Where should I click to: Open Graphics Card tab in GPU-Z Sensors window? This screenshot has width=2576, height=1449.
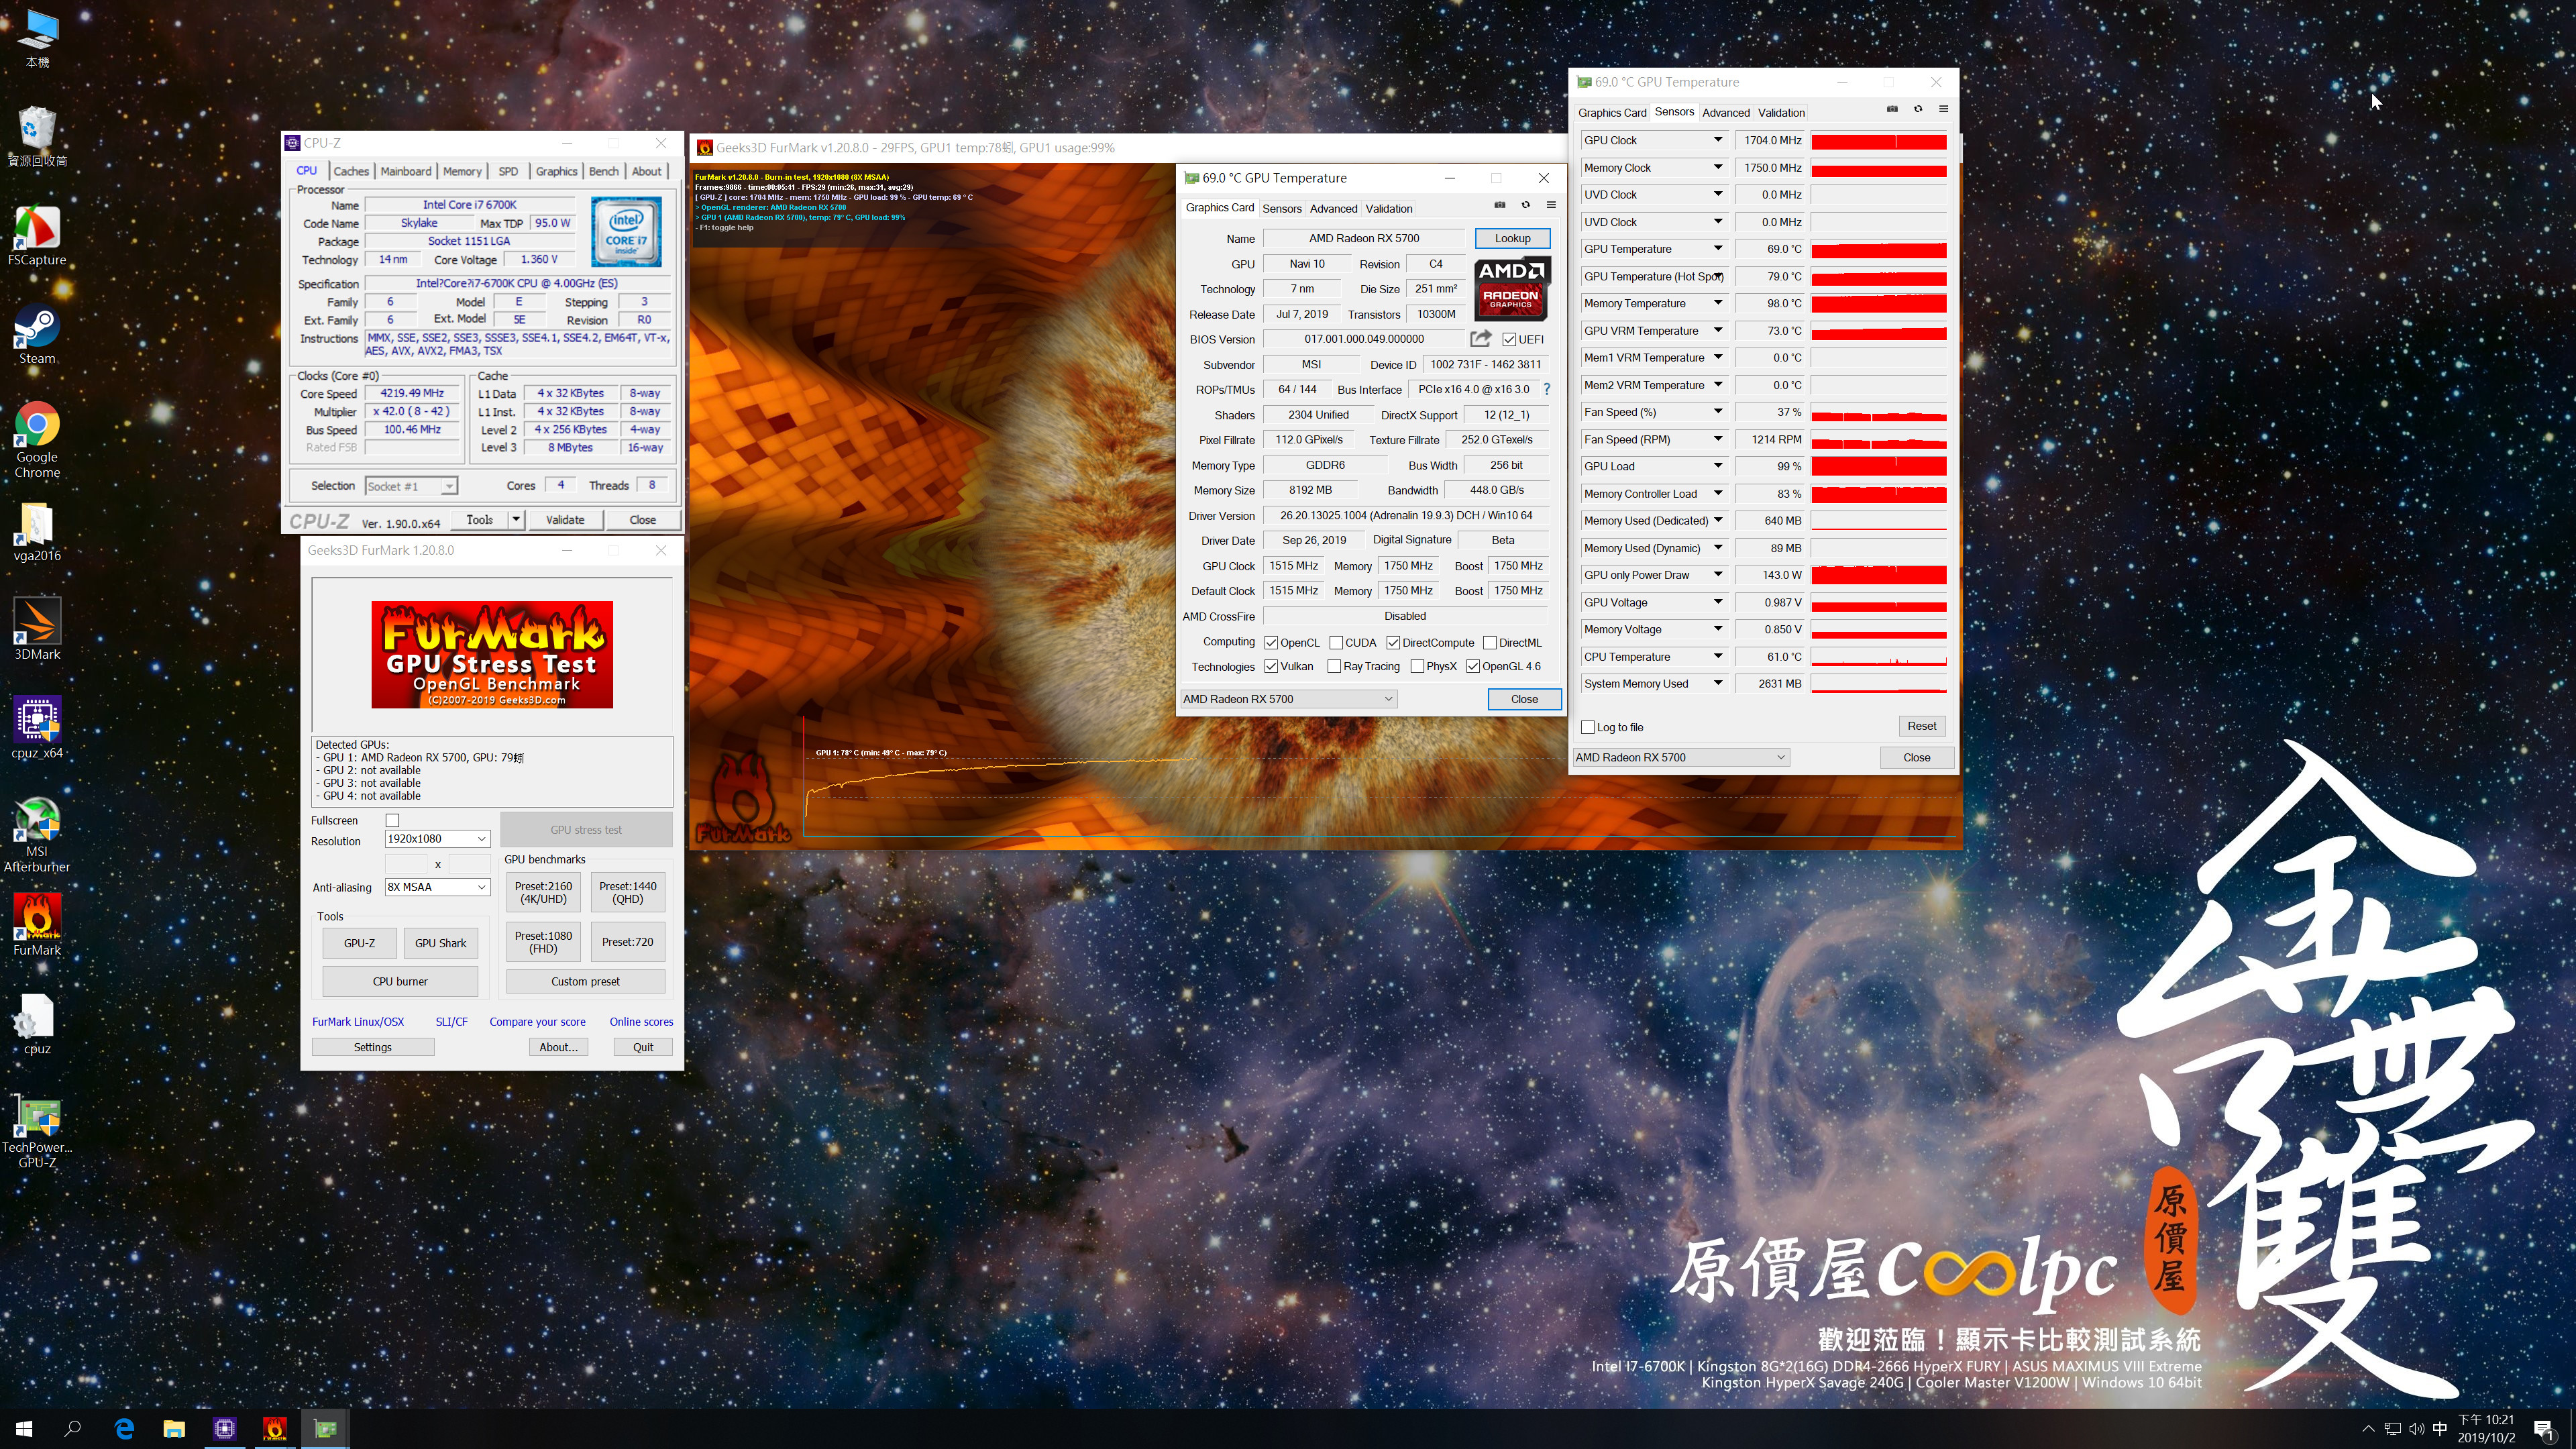pyautogui.click(x=1612, y=112)
